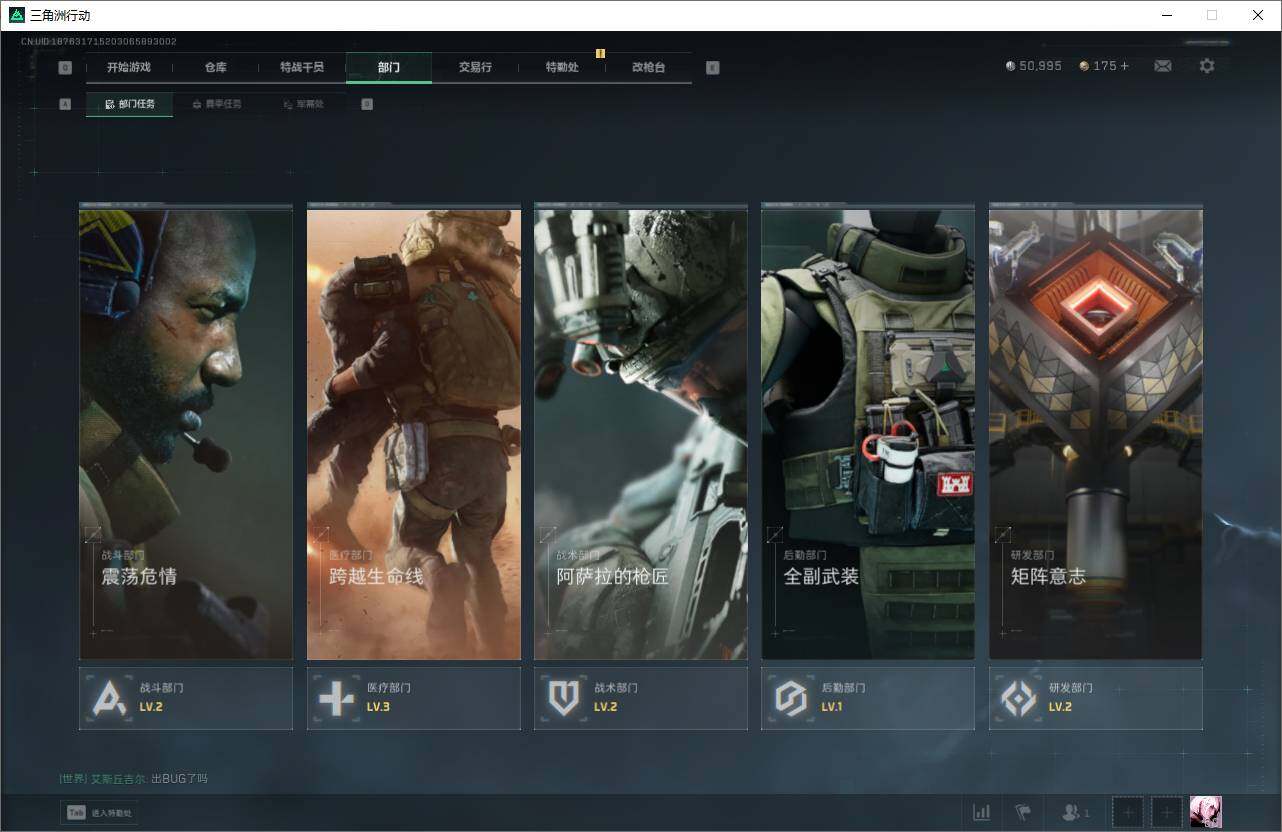Select the 部门任务 sub-tab

[x=130, y=104]
